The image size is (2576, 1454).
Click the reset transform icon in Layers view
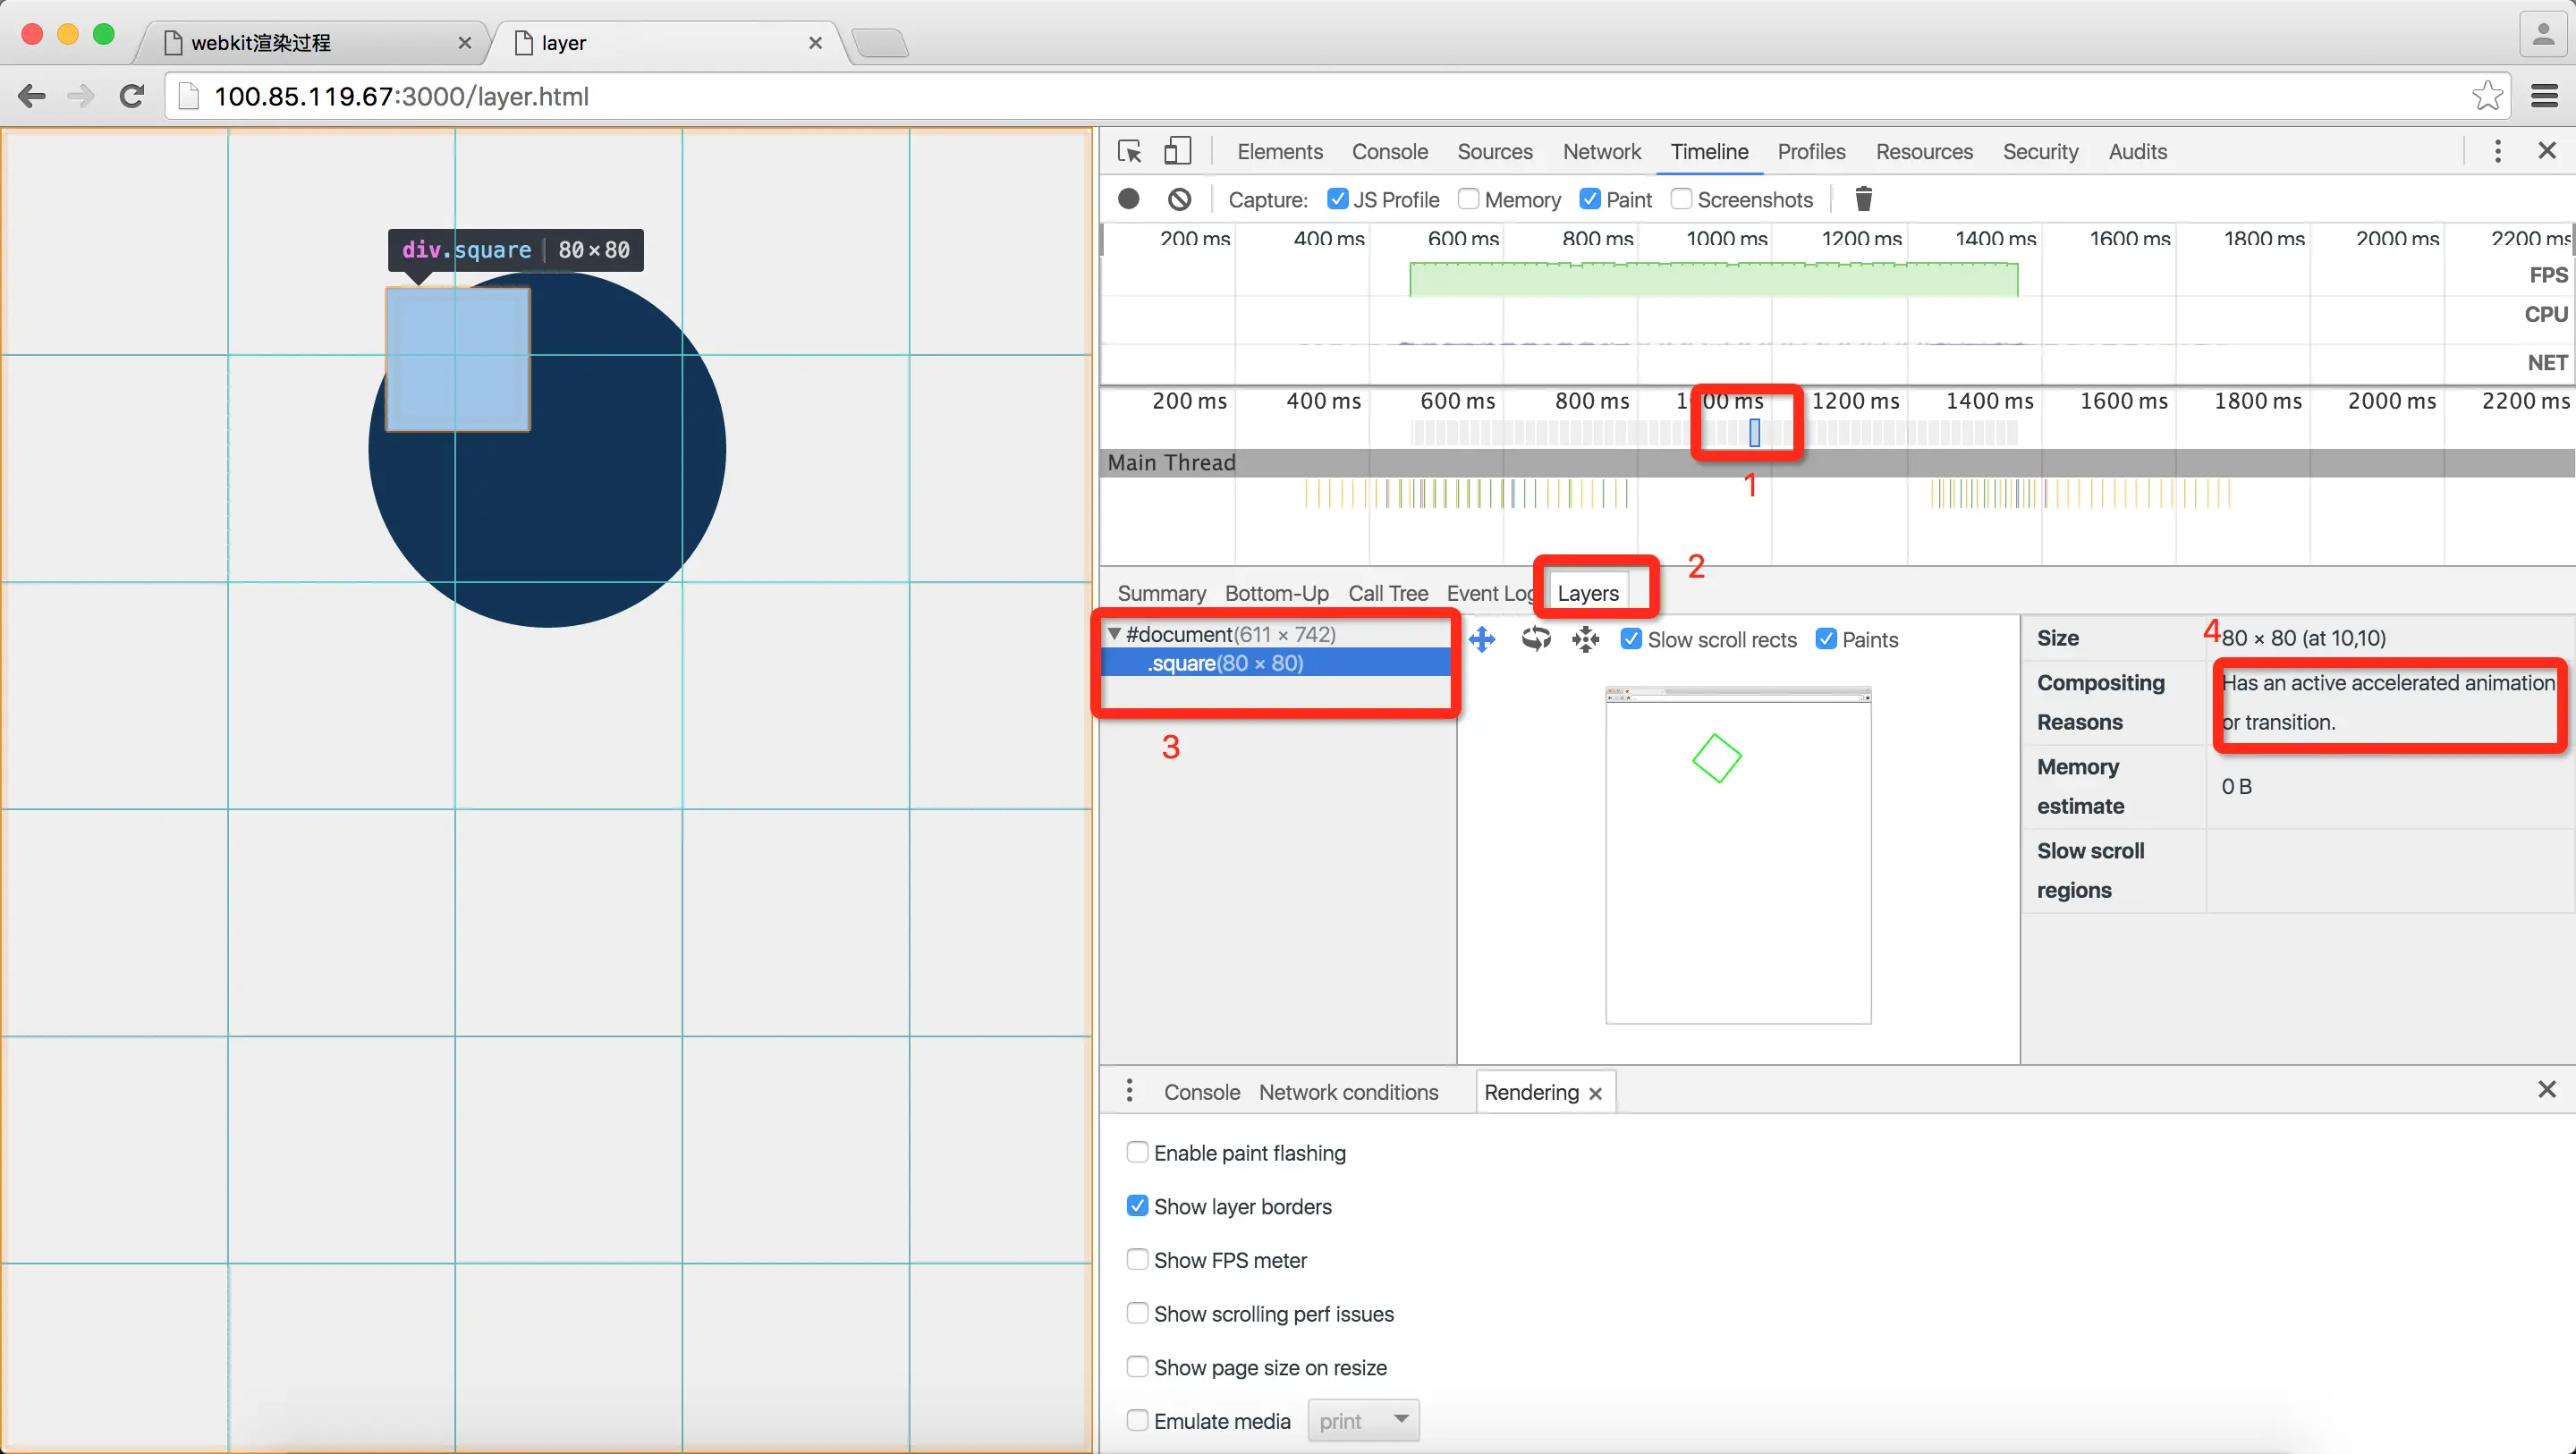point(1586,639)
